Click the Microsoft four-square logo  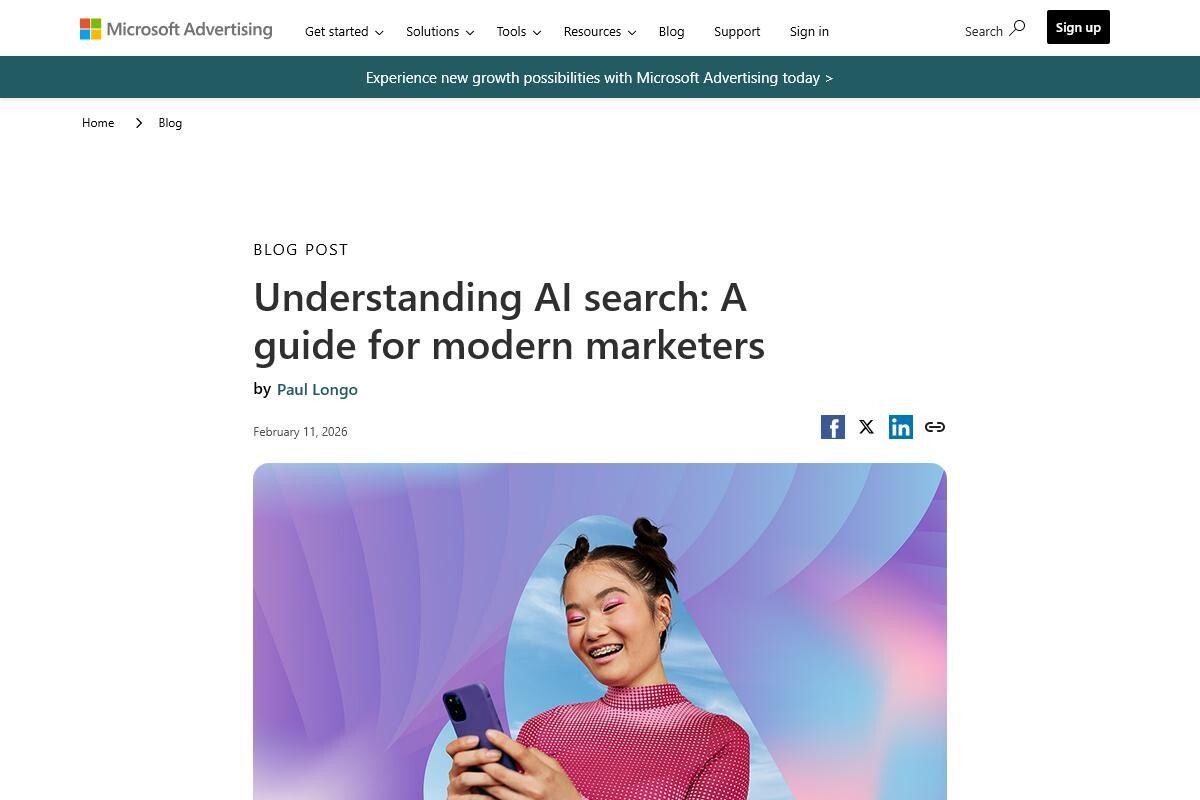(91, 29)
